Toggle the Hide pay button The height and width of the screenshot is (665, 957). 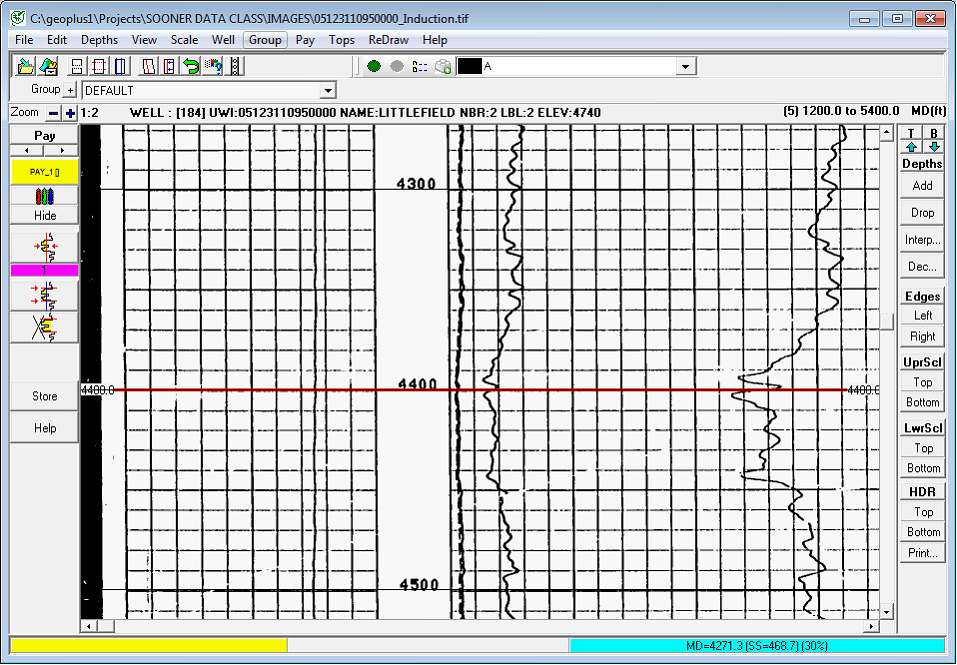(x=45, y=215)
